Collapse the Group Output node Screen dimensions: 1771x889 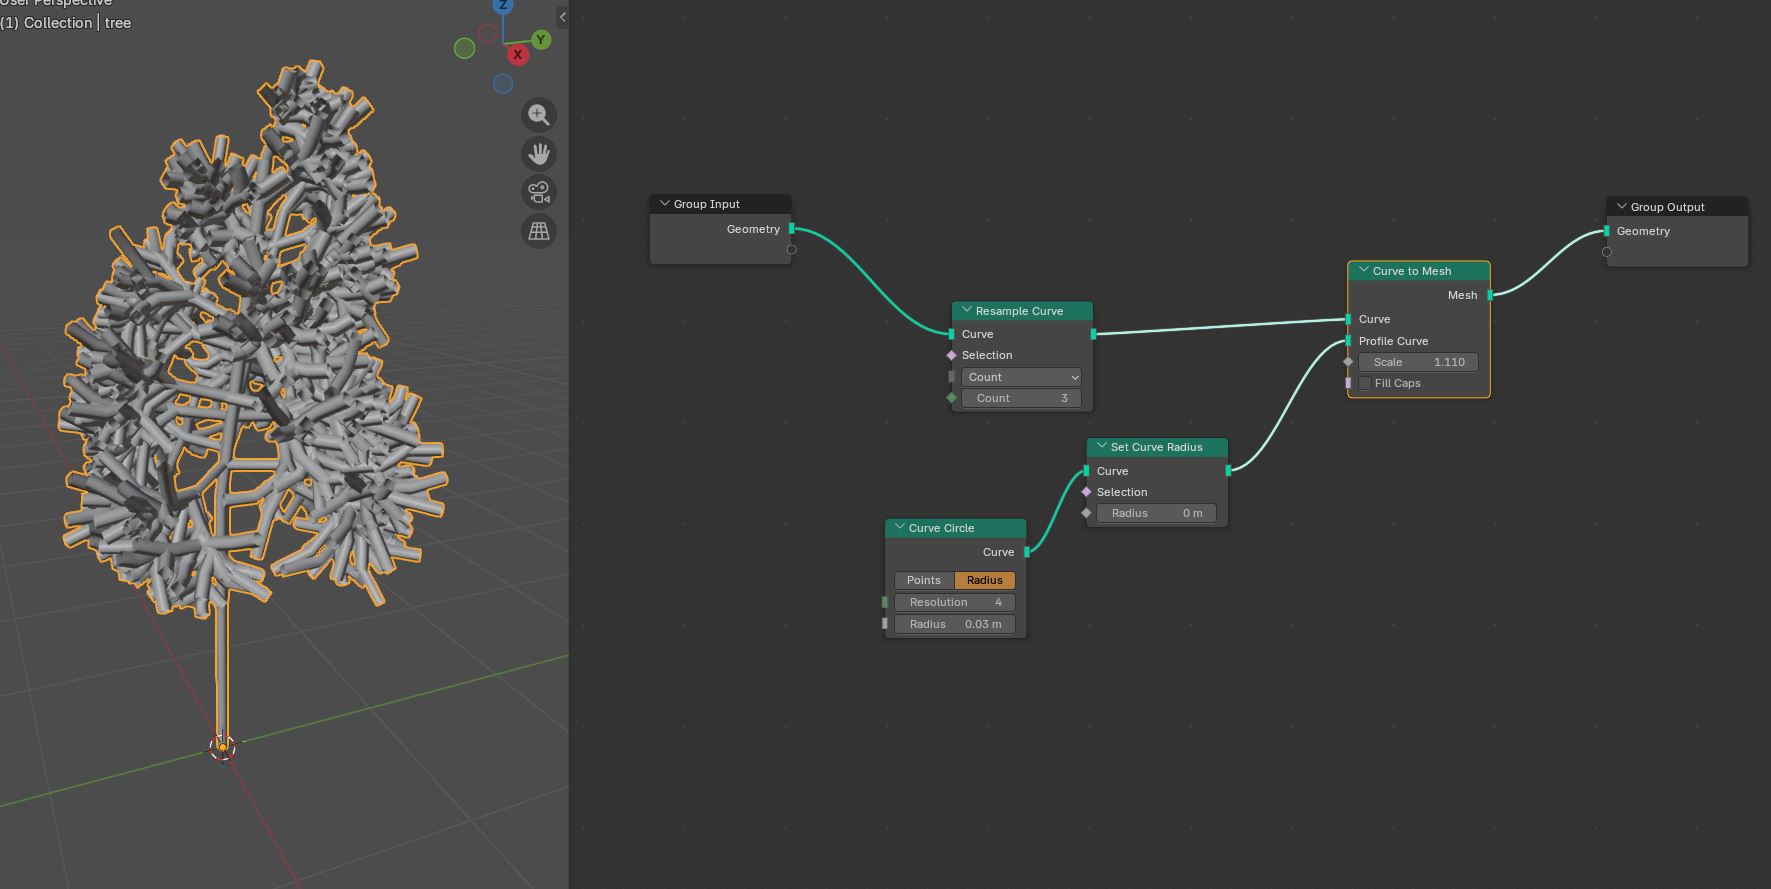[x=1621, y=206]
